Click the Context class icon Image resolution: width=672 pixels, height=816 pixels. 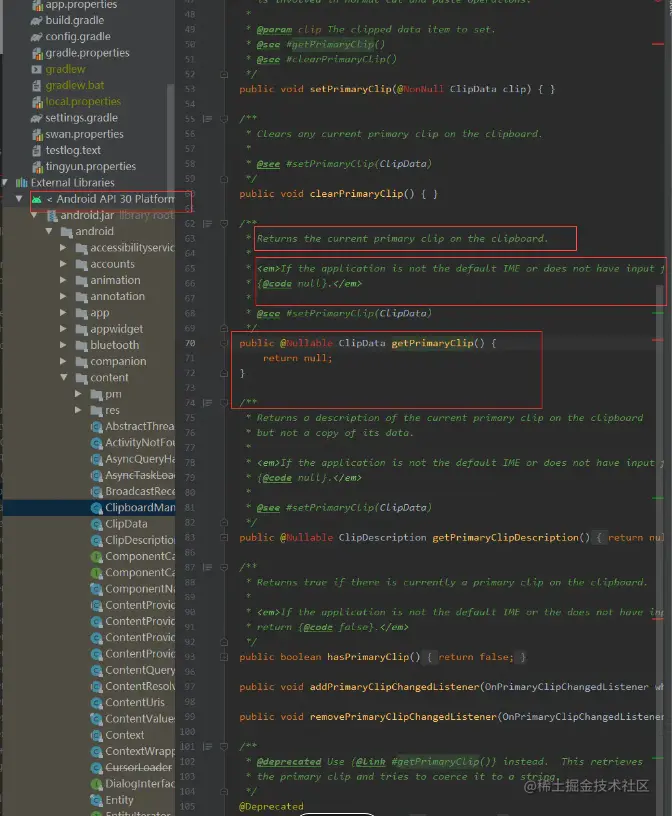point(96,735)
